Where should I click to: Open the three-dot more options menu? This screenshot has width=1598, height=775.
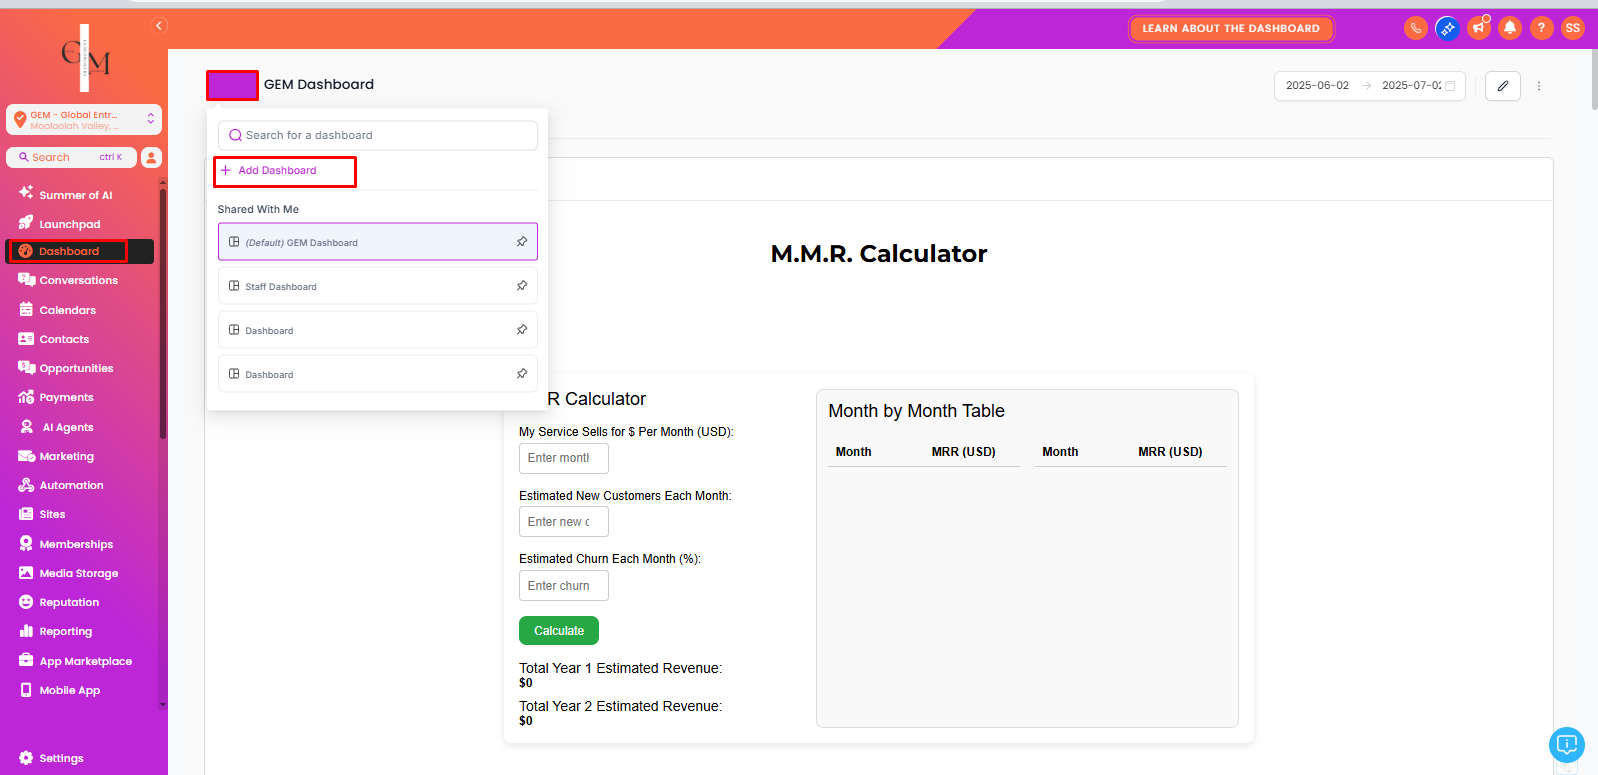coord(1539,86)
